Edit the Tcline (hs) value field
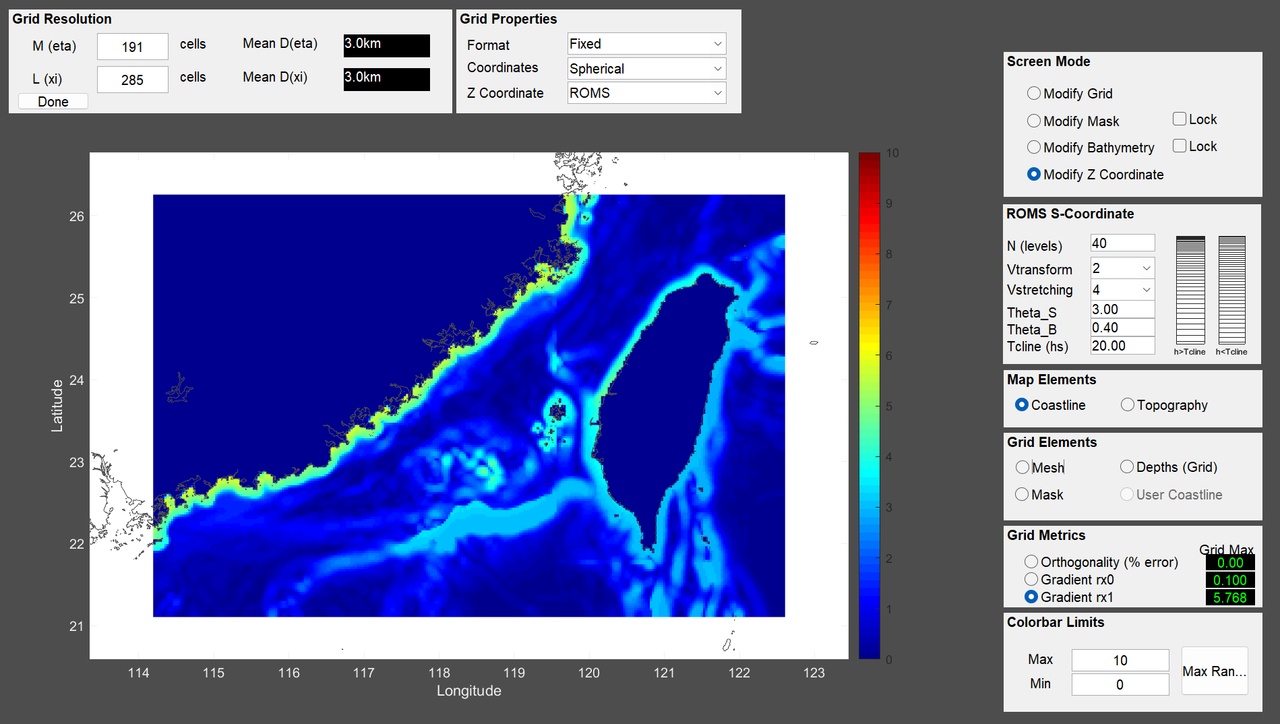The height and width of the screenshot is (724, 1280). (x=1123, y=346)
